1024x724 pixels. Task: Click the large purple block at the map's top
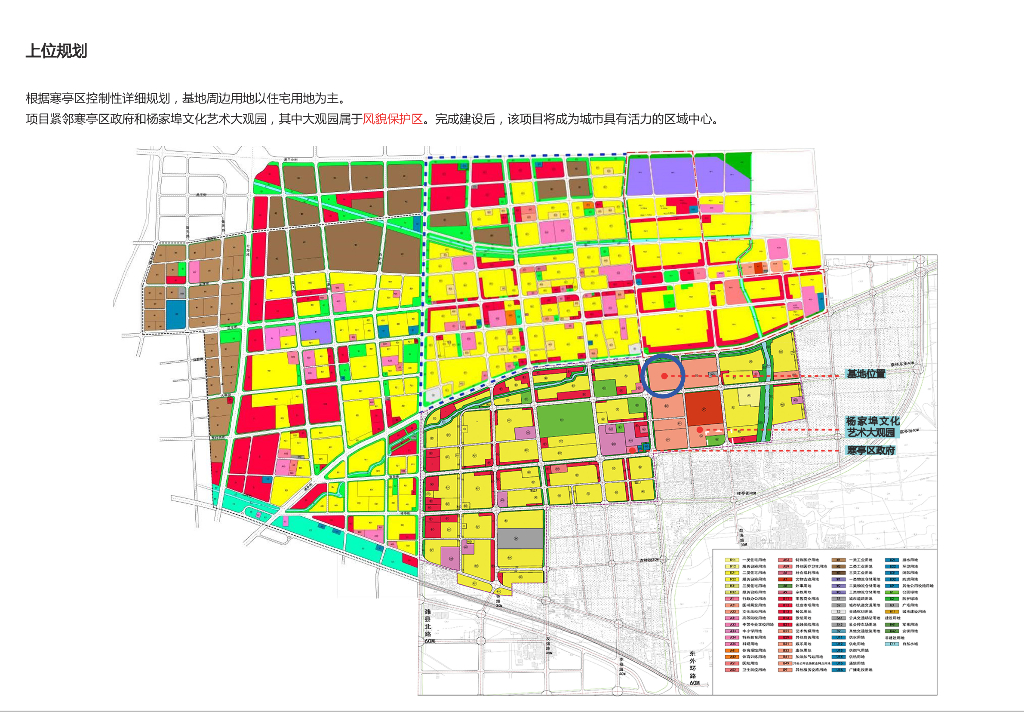click(661, 175)
